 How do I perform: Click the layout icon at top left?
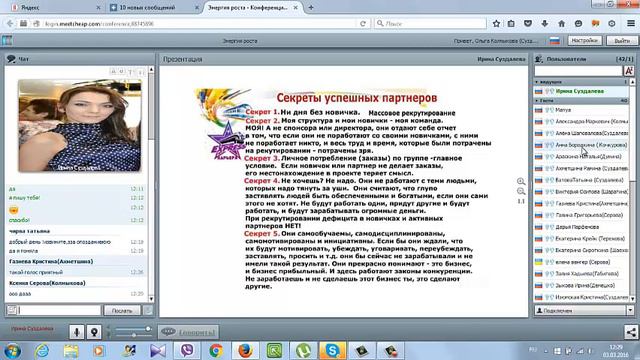(7, 40)
